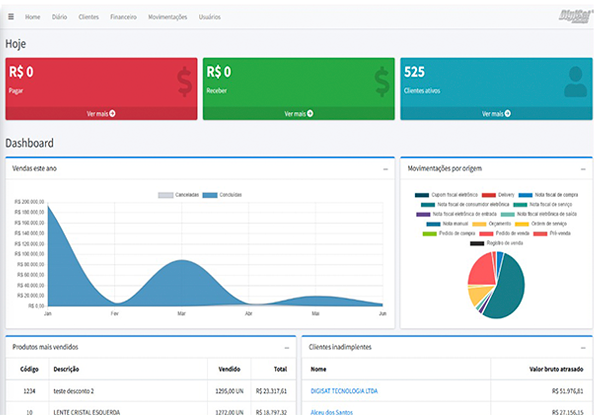Open the hamburger sidebar menu
The image size is (600, 420).
click(11, 17)
